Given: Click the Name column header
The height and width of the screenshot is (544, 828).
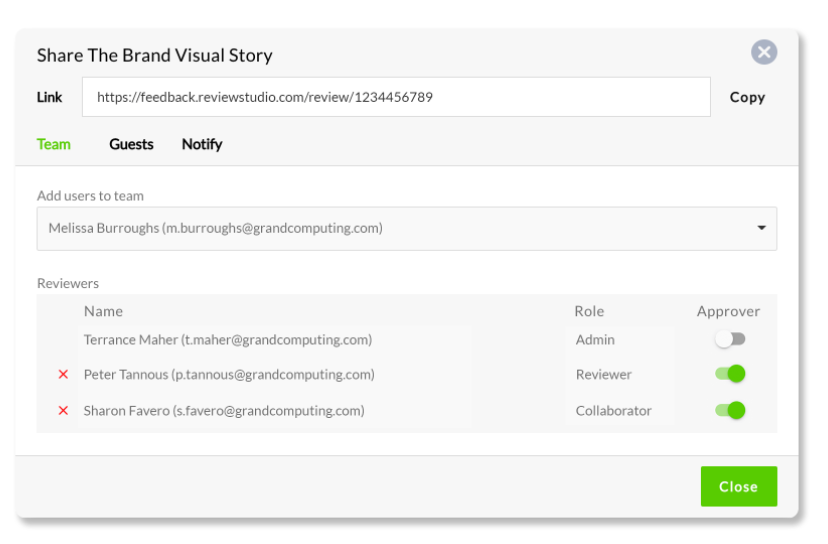Looking at the screenshot, I should pyautogui.click(x=104, y=311).
